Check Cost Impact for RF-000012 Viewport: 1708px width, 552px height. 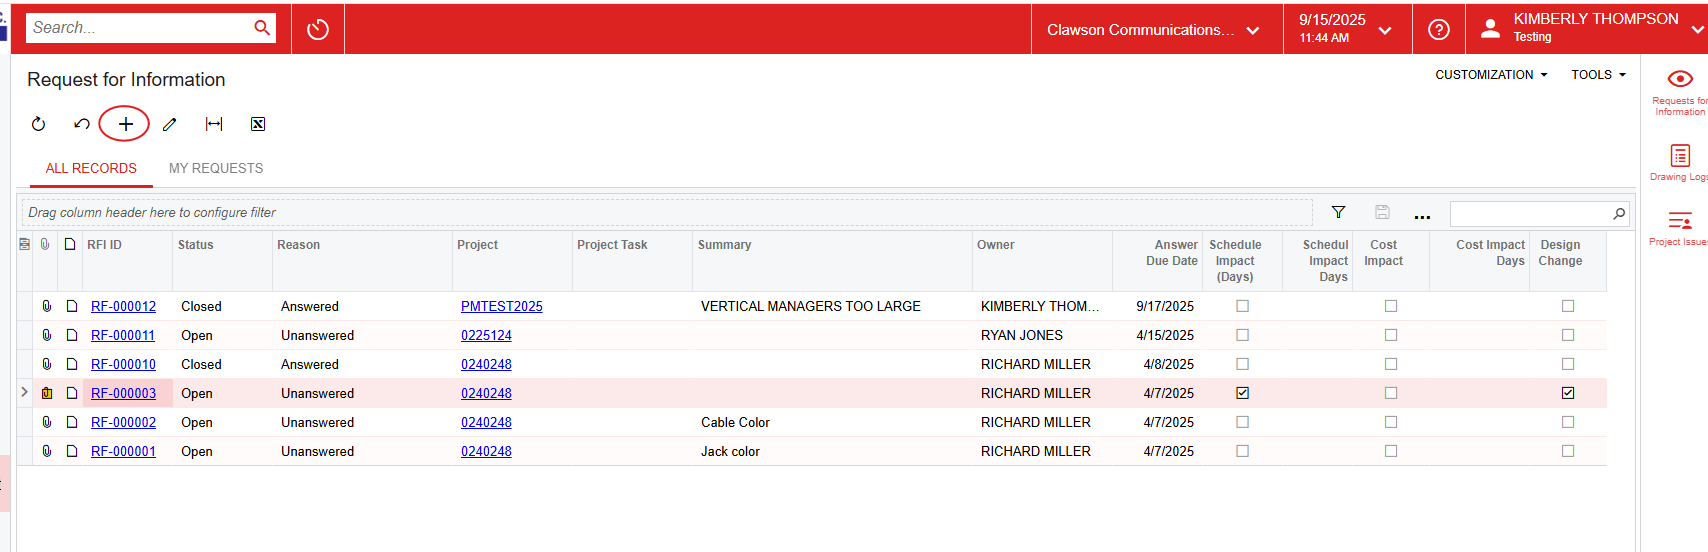point(1390,306)
